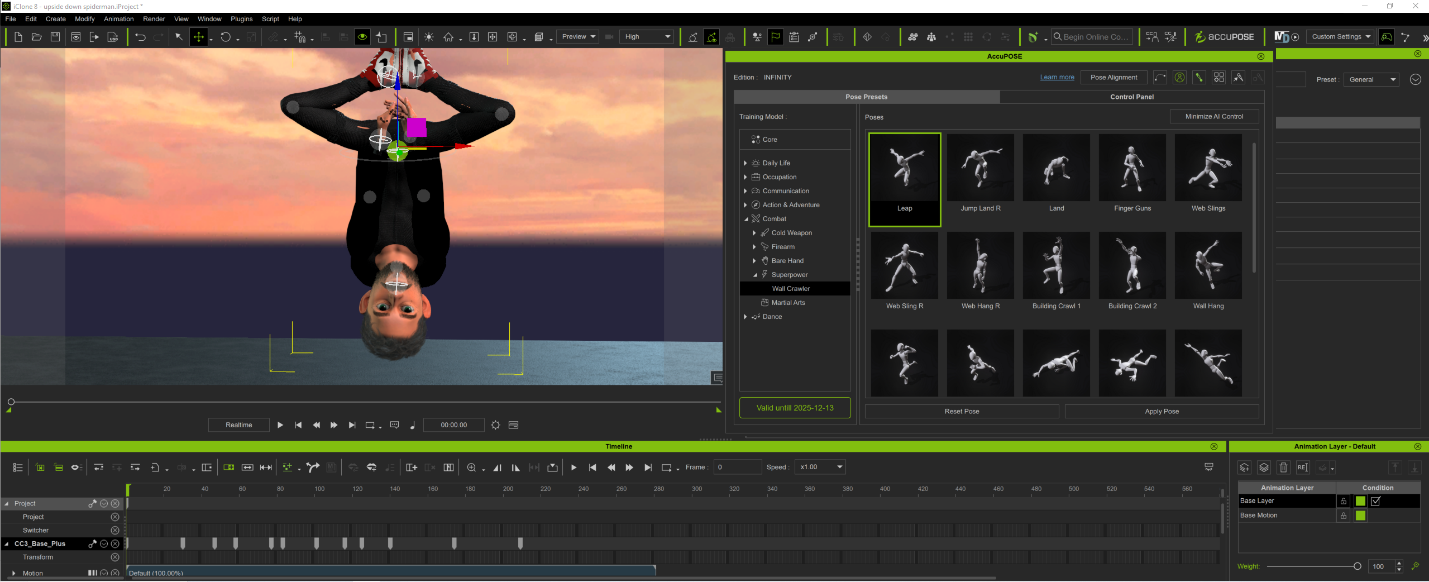Open the Render menu
The height and width of the screenshot is (582, 1429).
pos(154,18)
